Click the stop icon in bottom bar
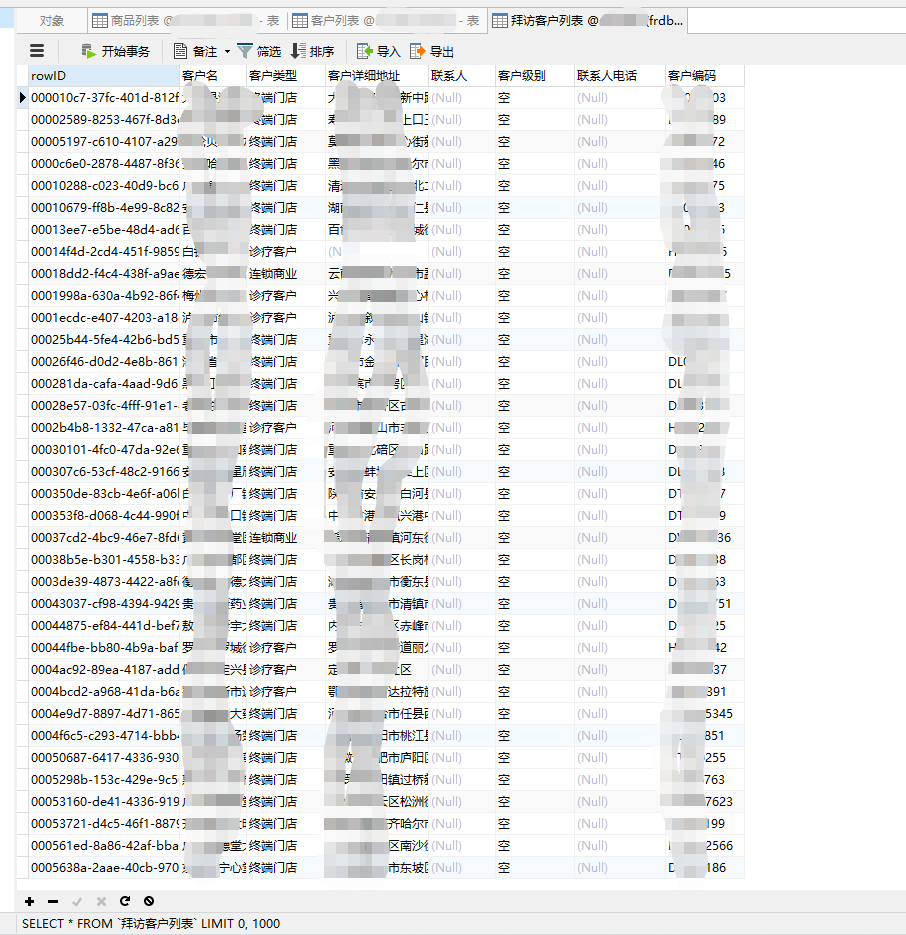Viewport: 906px width, 935px height. pyautogui.click(x=149, y=901)
